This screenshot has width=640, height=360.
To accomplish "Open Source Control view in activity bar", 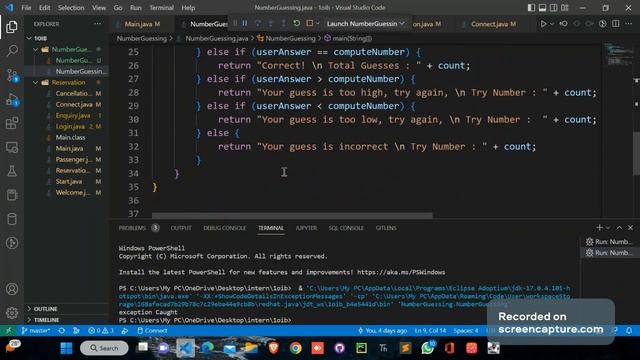I will [12, 75].
